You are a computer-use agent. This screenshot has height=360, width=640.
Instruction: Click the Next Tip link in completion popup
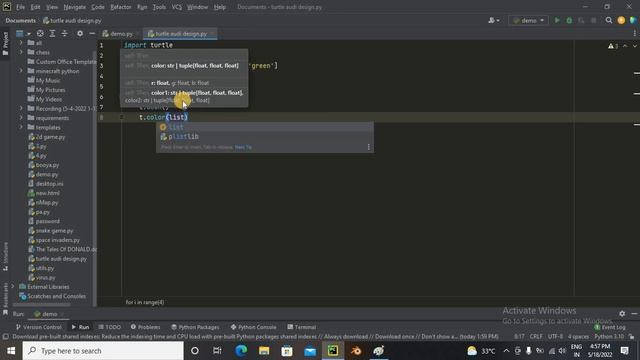coord(243,147)
